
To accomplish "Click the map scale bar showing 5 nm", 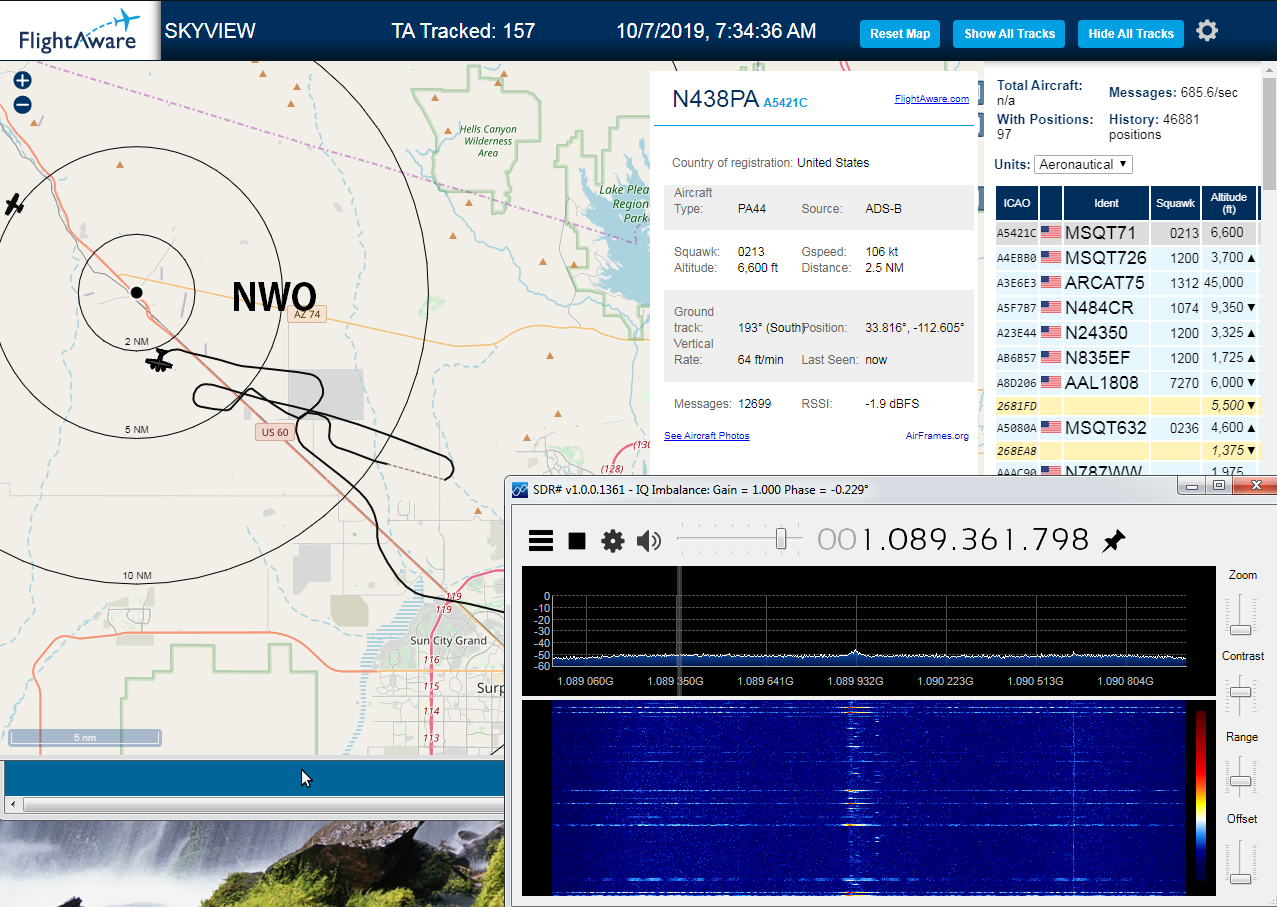I will 85,738.
